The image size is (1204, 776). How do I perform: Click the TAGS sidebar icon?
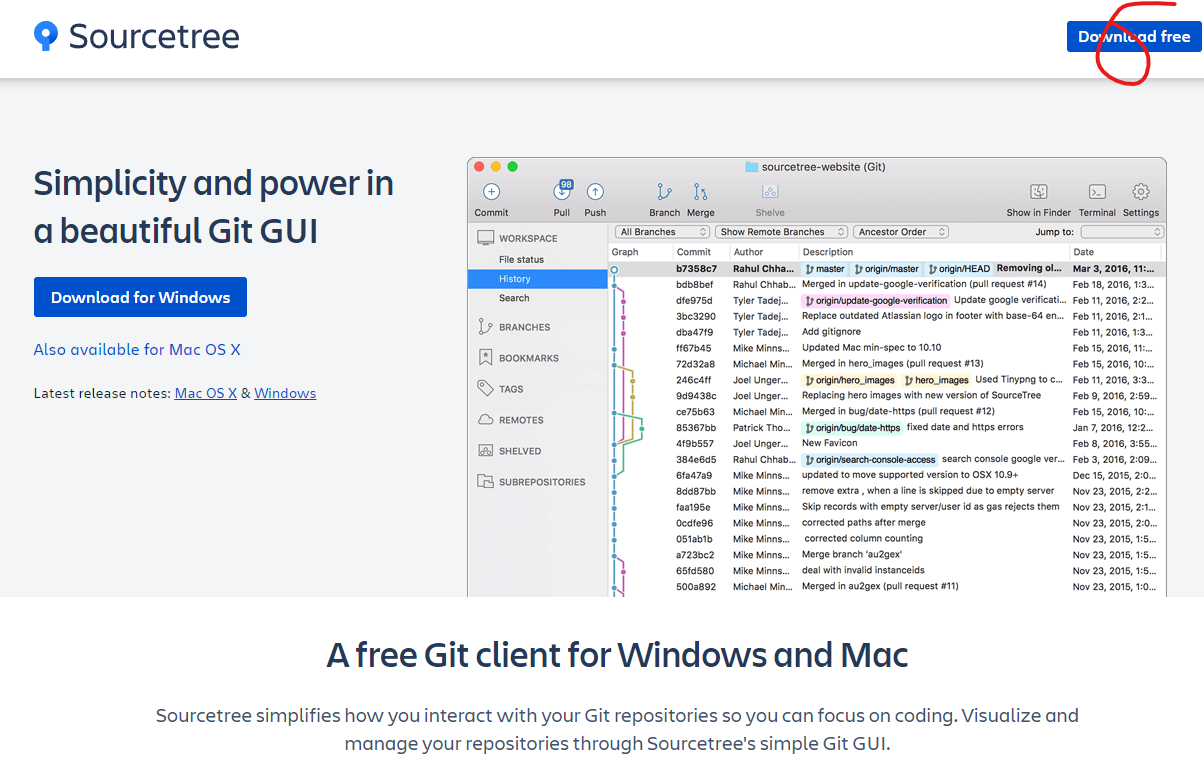click(486, 389)
